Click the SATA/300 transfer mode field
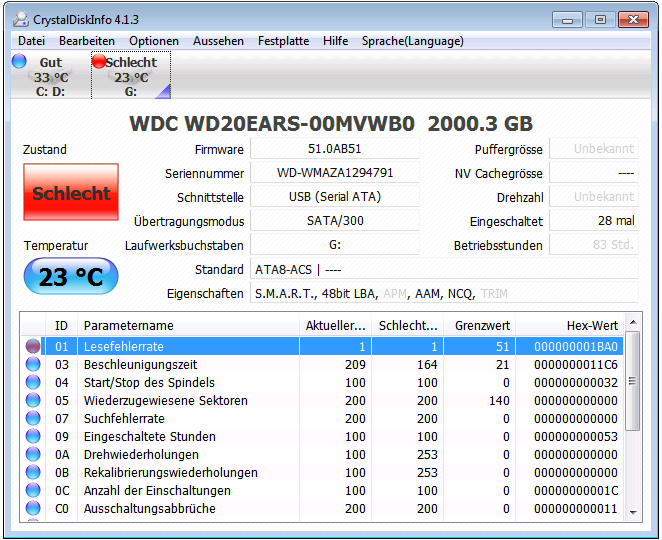Viewport: 662px width, 540px height. [x=335, y=221]
